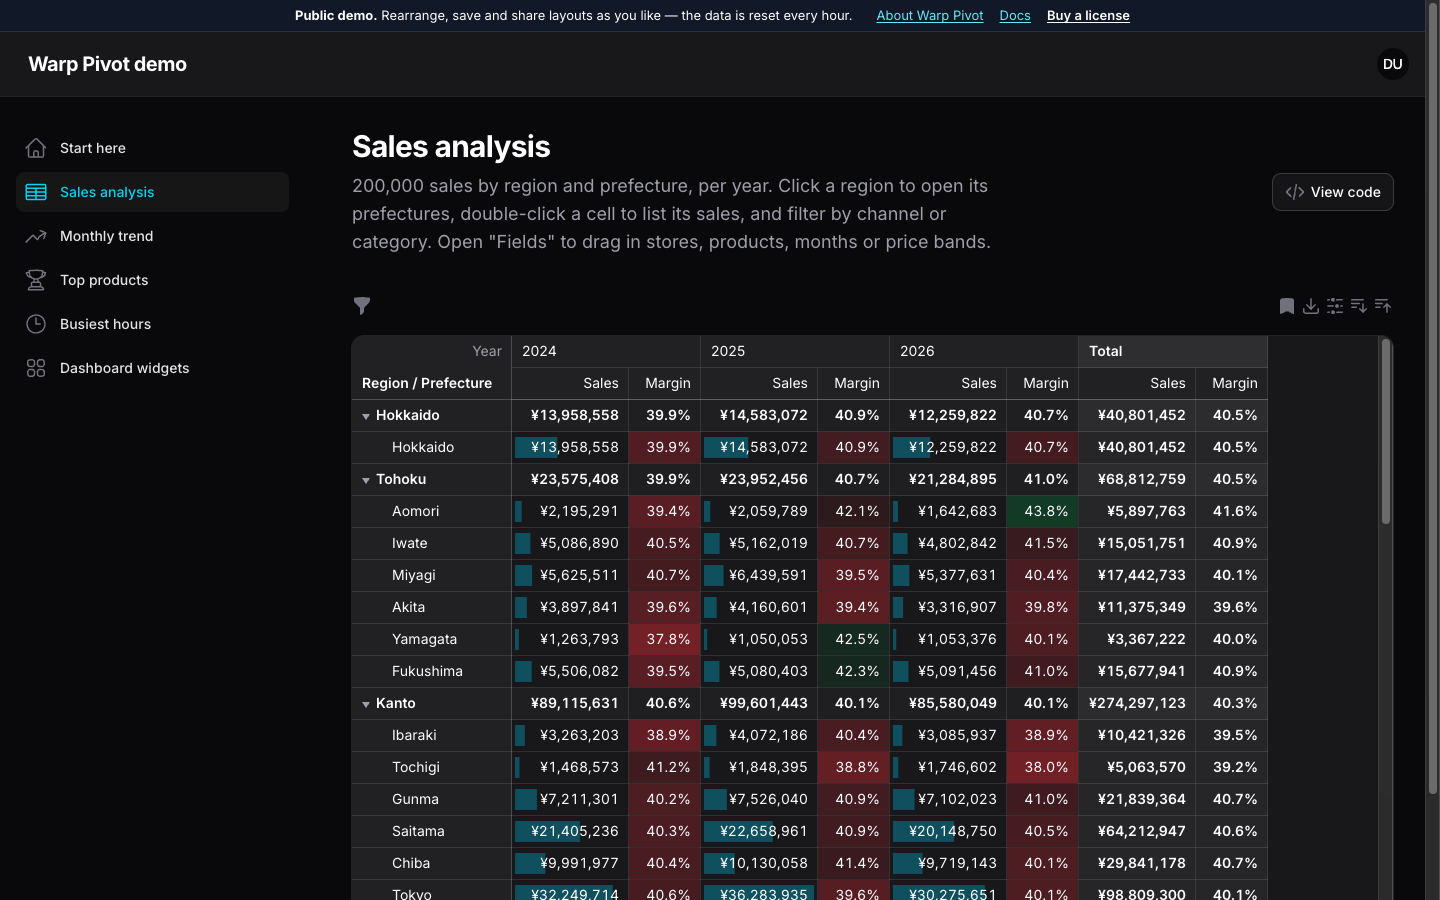Open the fields sliders settings icon
The height and width of the screenshot is (900, 1440).
[1335, 306]
